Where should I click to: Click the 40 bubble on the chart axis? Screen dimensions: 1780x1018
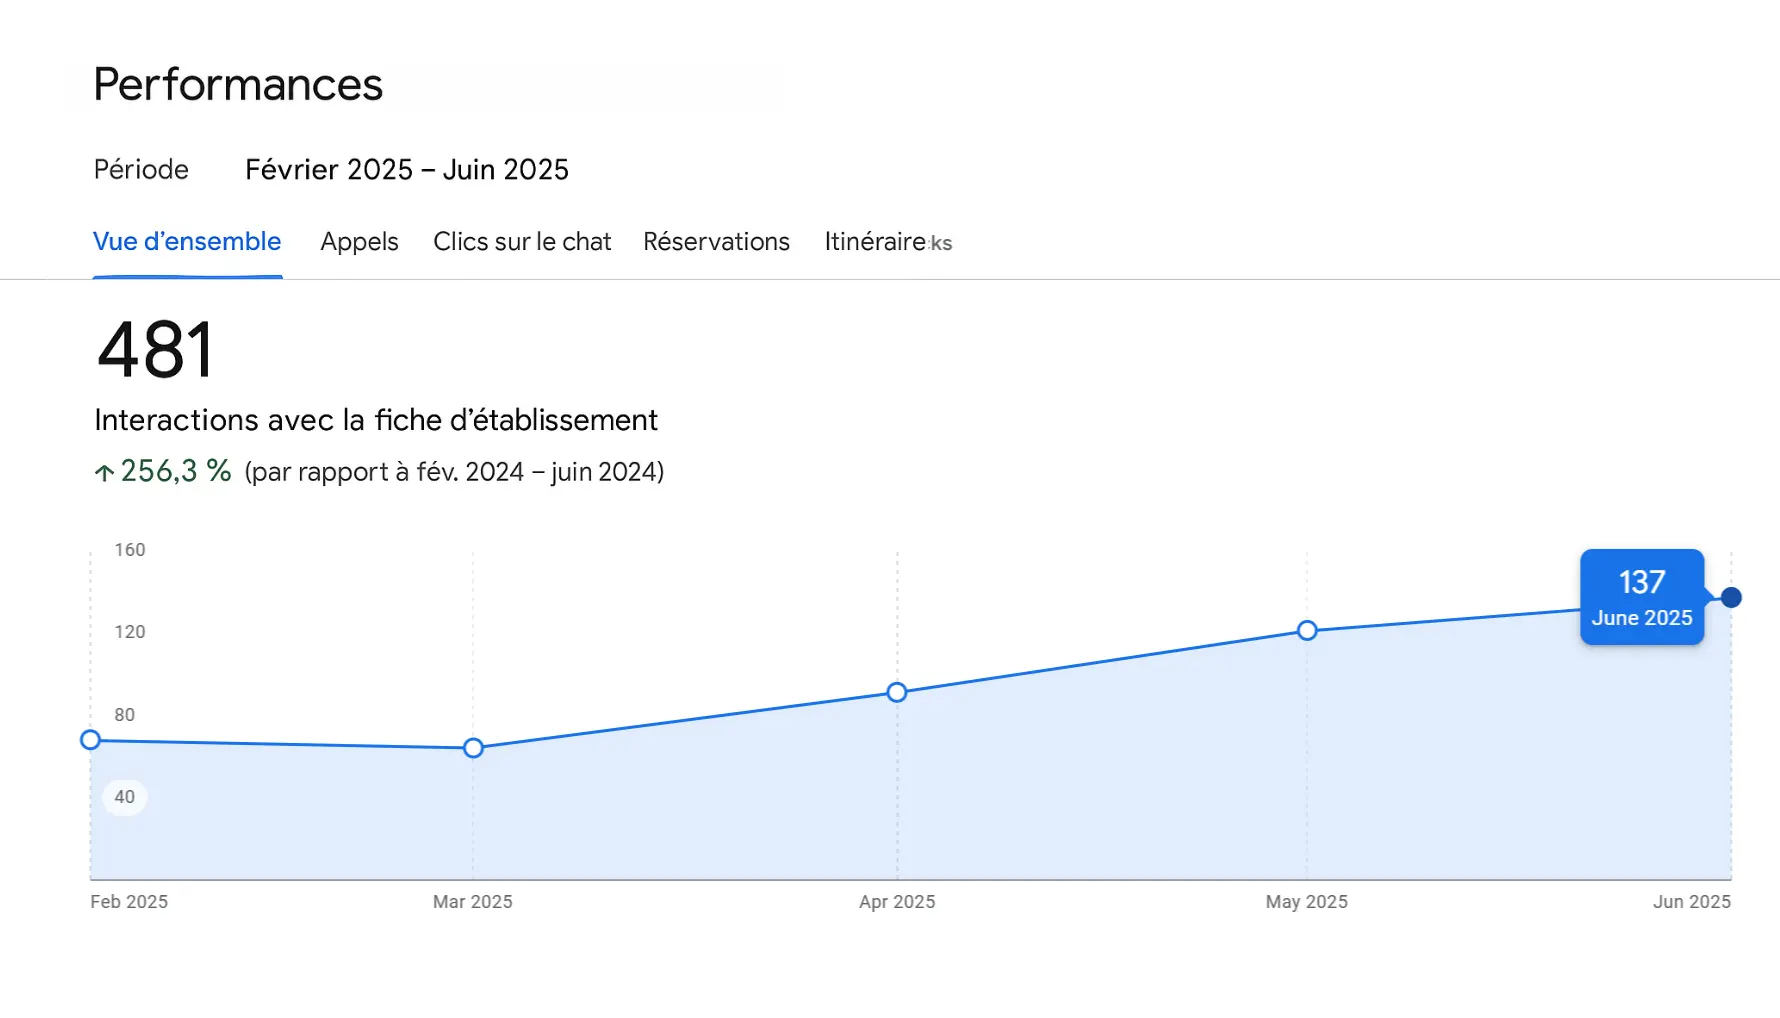pos(124,797)
